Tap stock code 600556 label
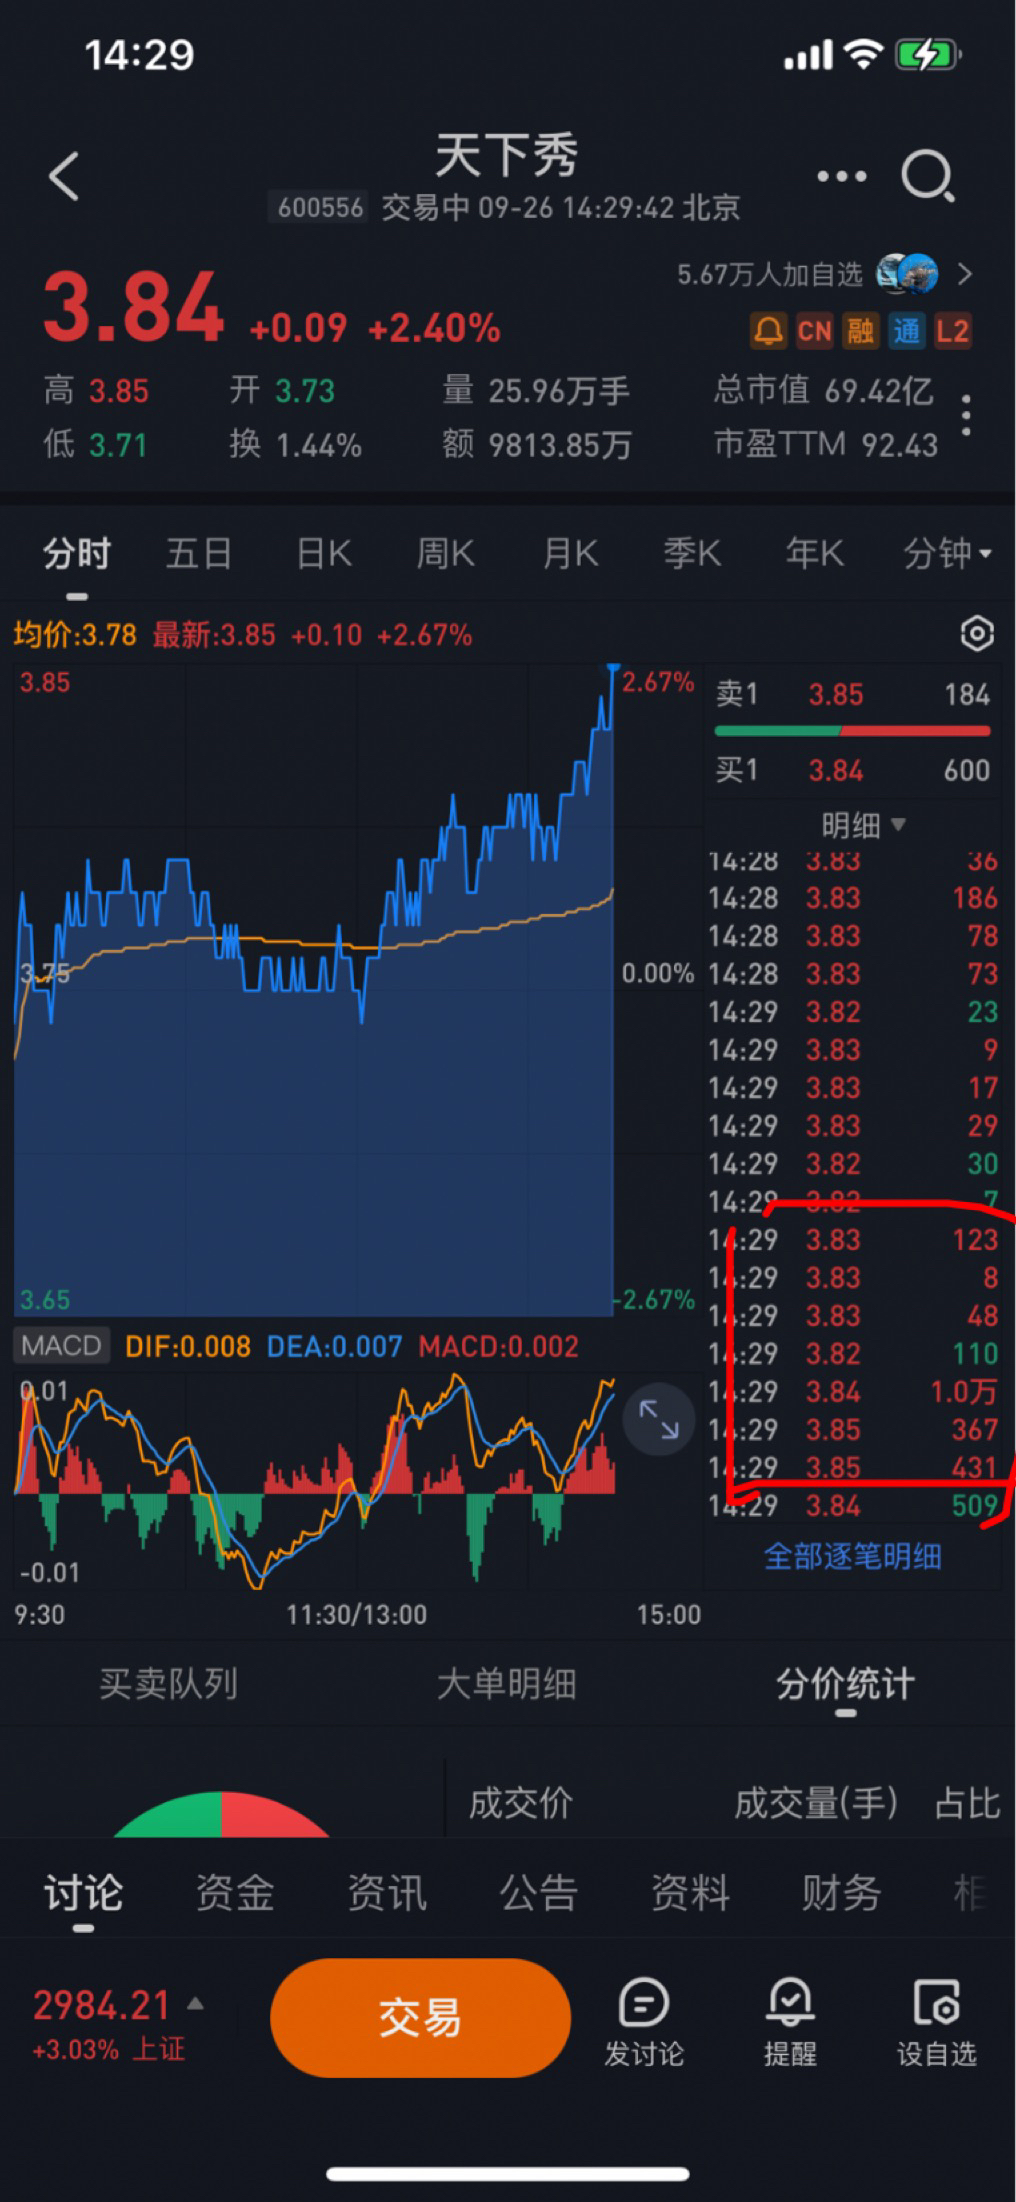 pos(320,208)
